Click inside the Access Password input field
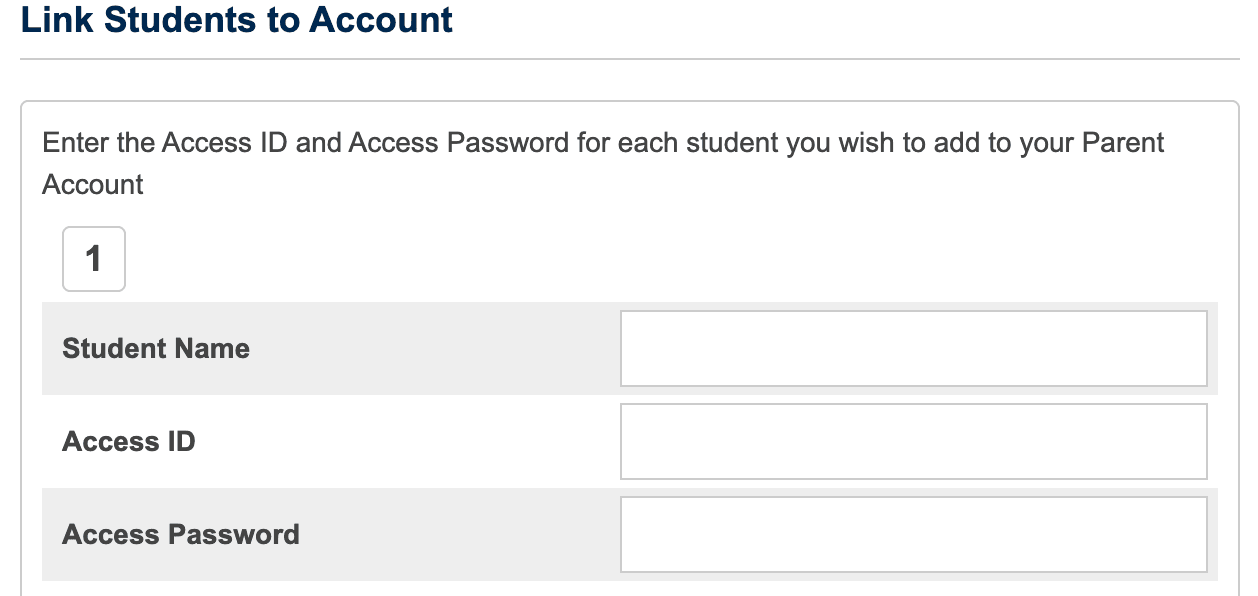This screenshot has height=596, width=1258. pyautogui.click(x=913, y=533)
